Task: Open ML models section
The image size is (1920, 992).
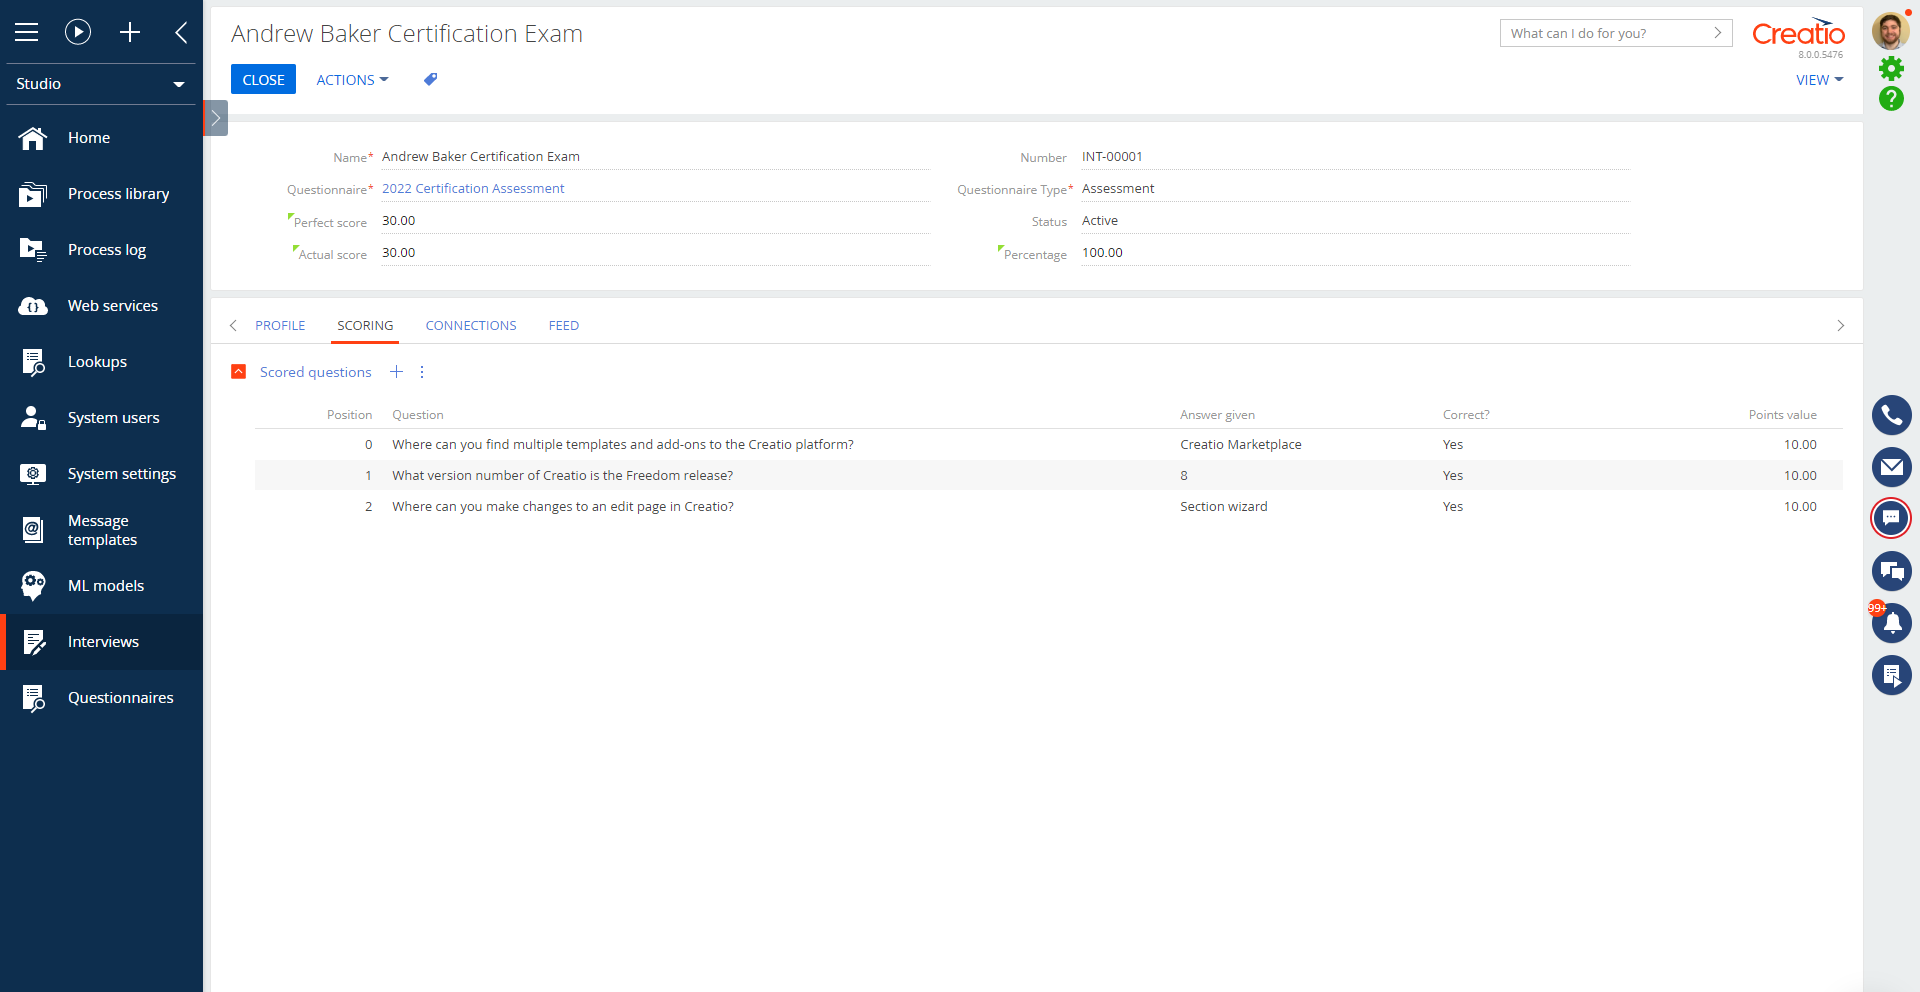Action: pyautogui.click(x=101, y=586)
